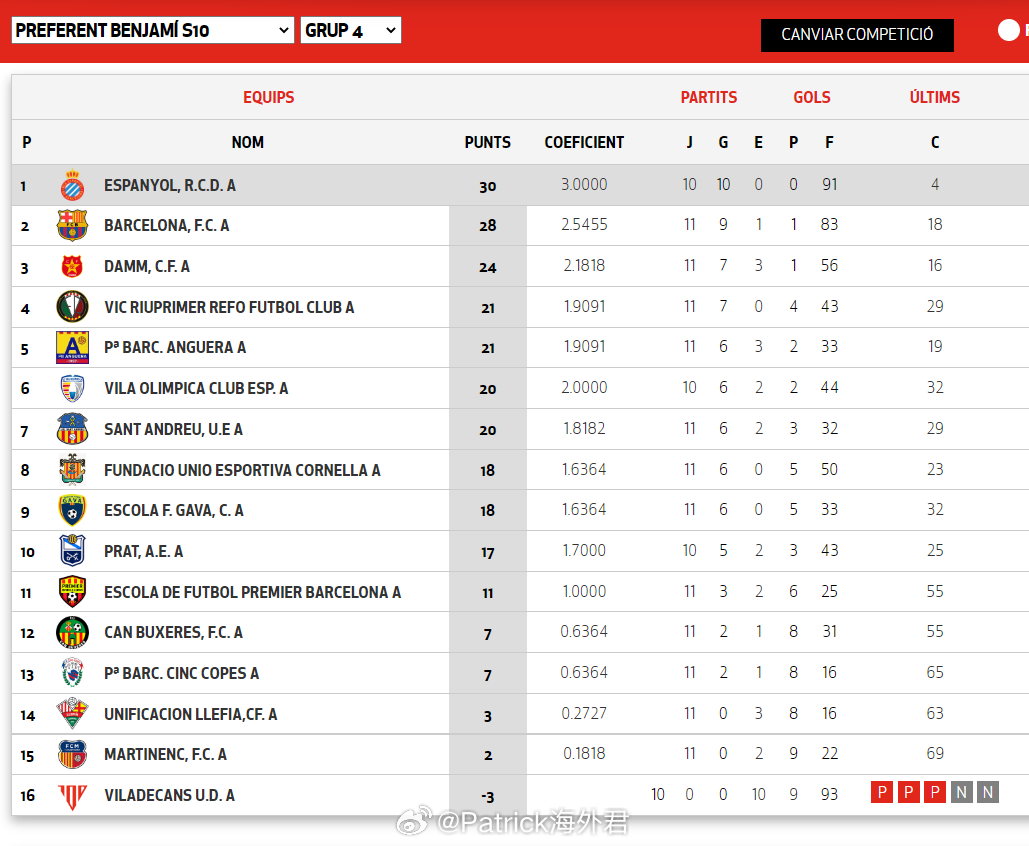Click the Escola F. Gava crest
Image resolution: width=1029 pixels, height=846 pixels.
point(72,510)
